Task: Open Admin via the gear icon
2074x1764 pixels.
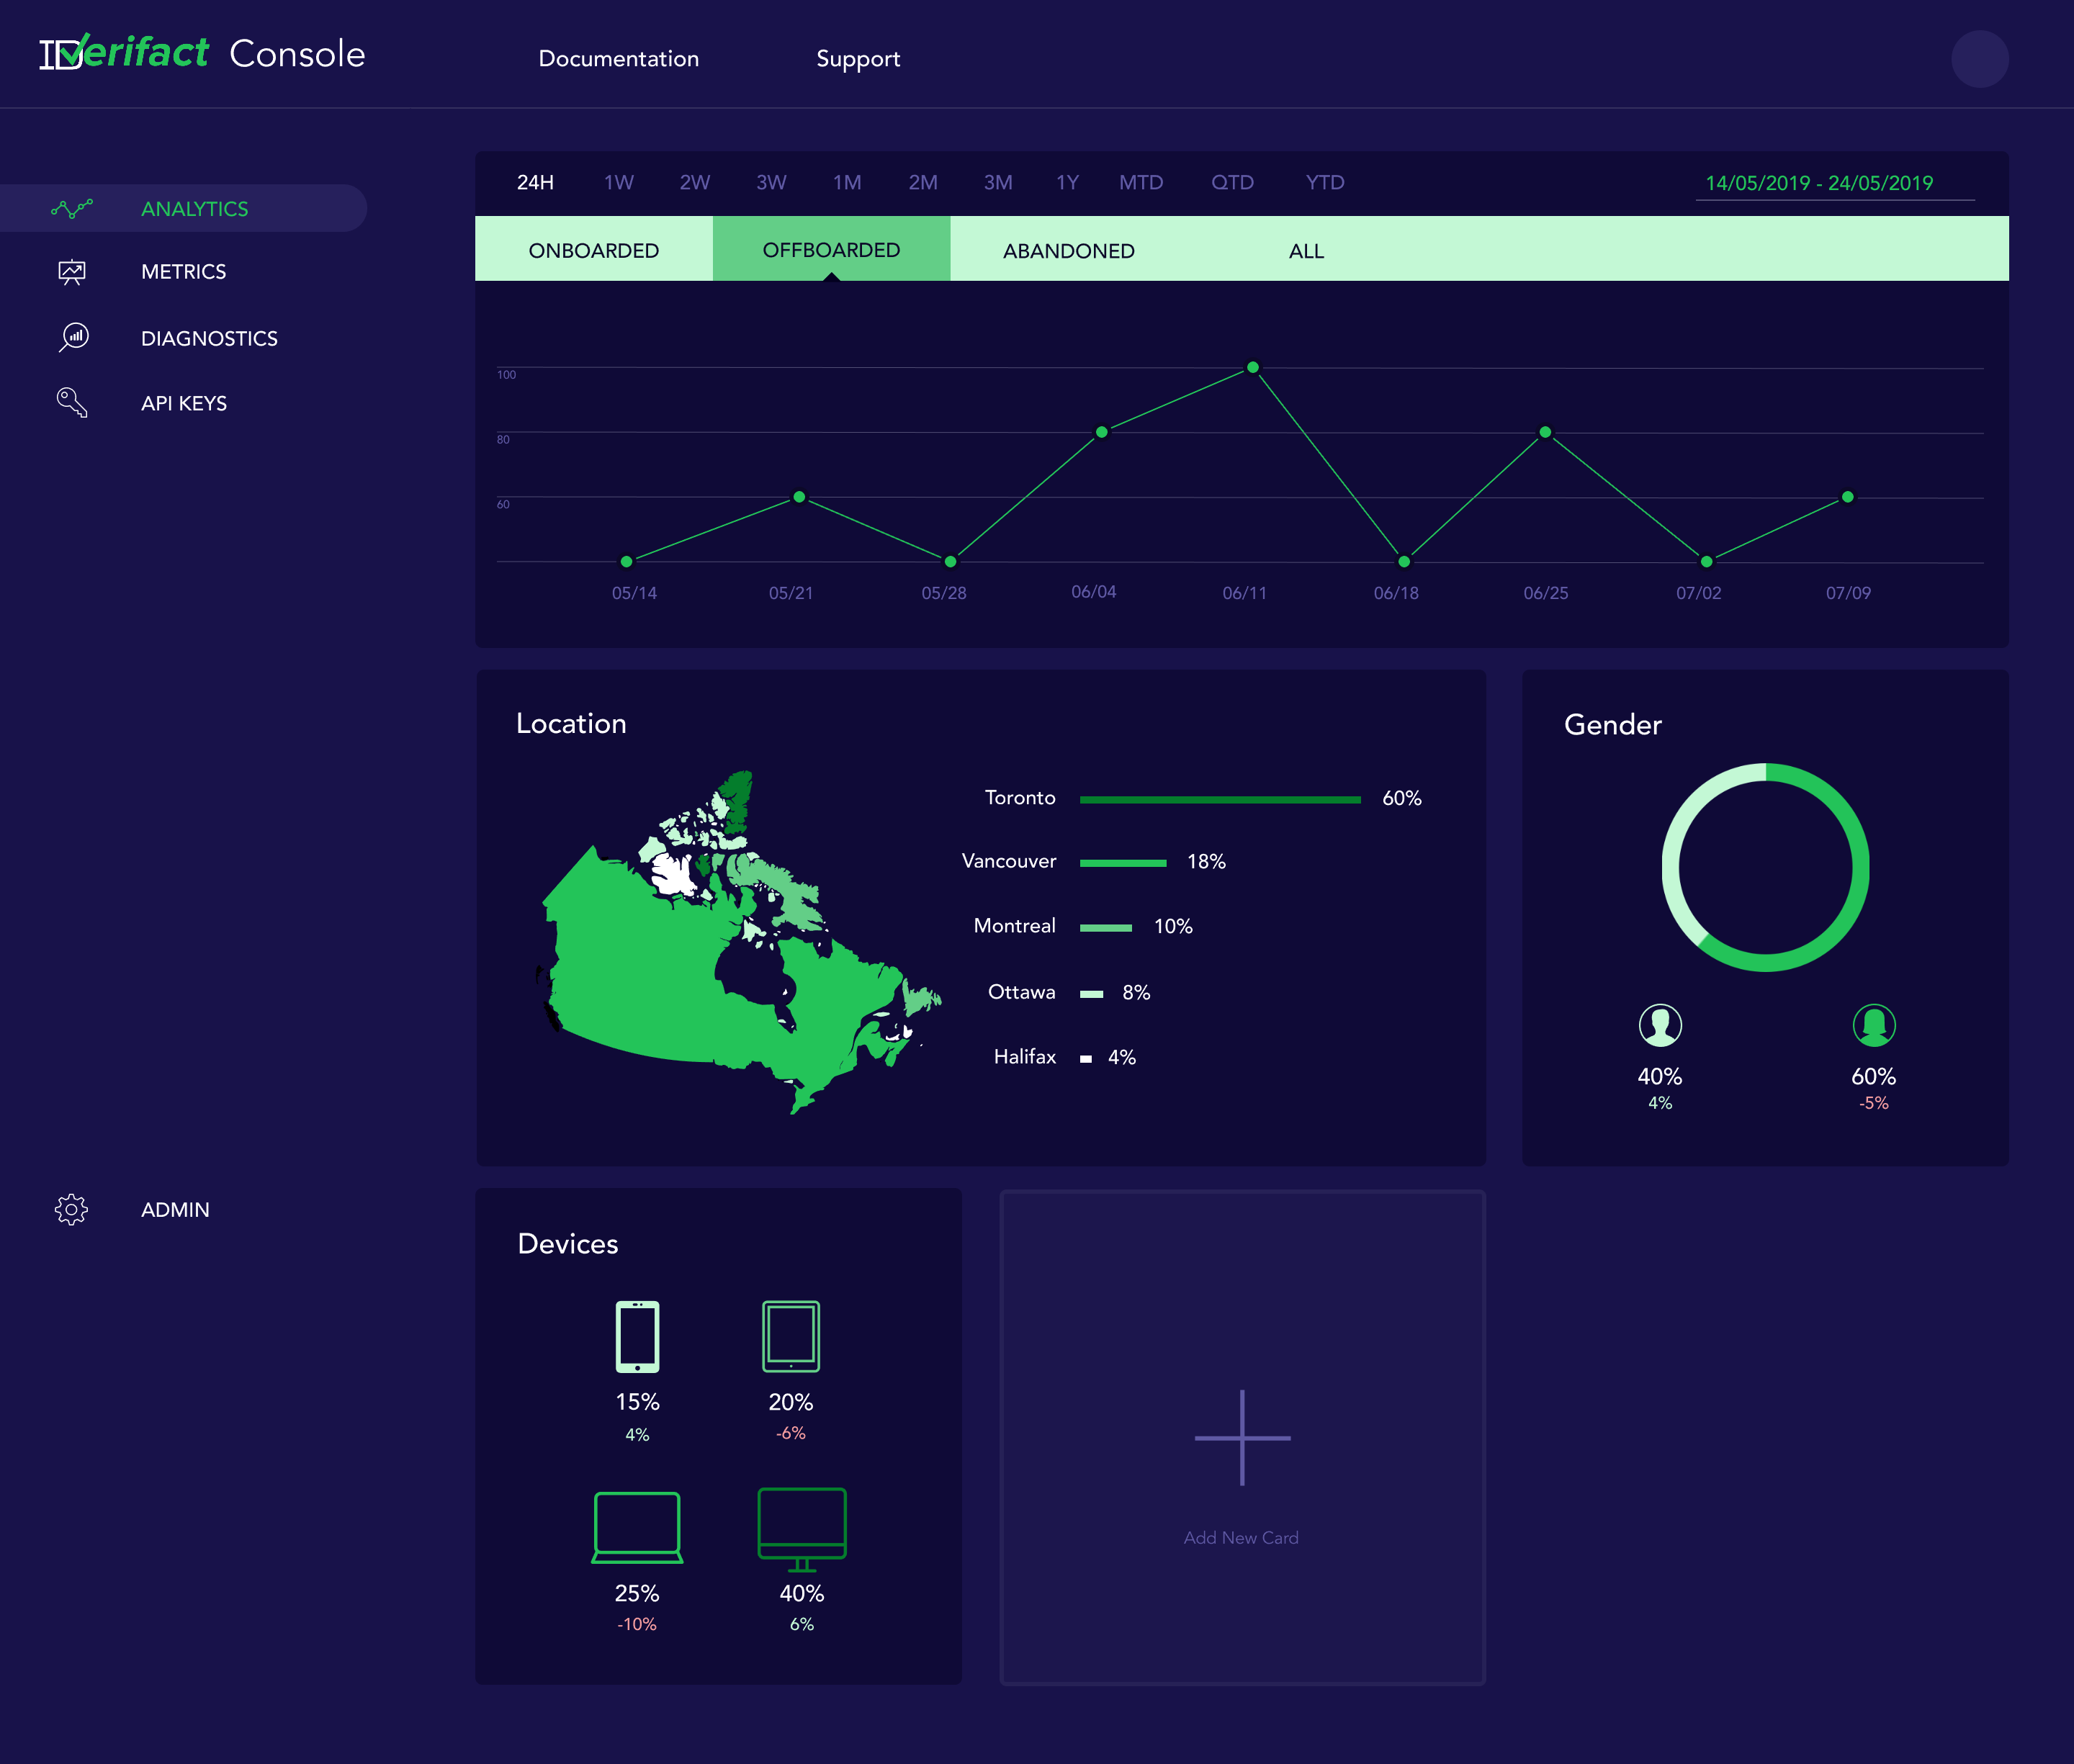Action: pos(71,1209)
